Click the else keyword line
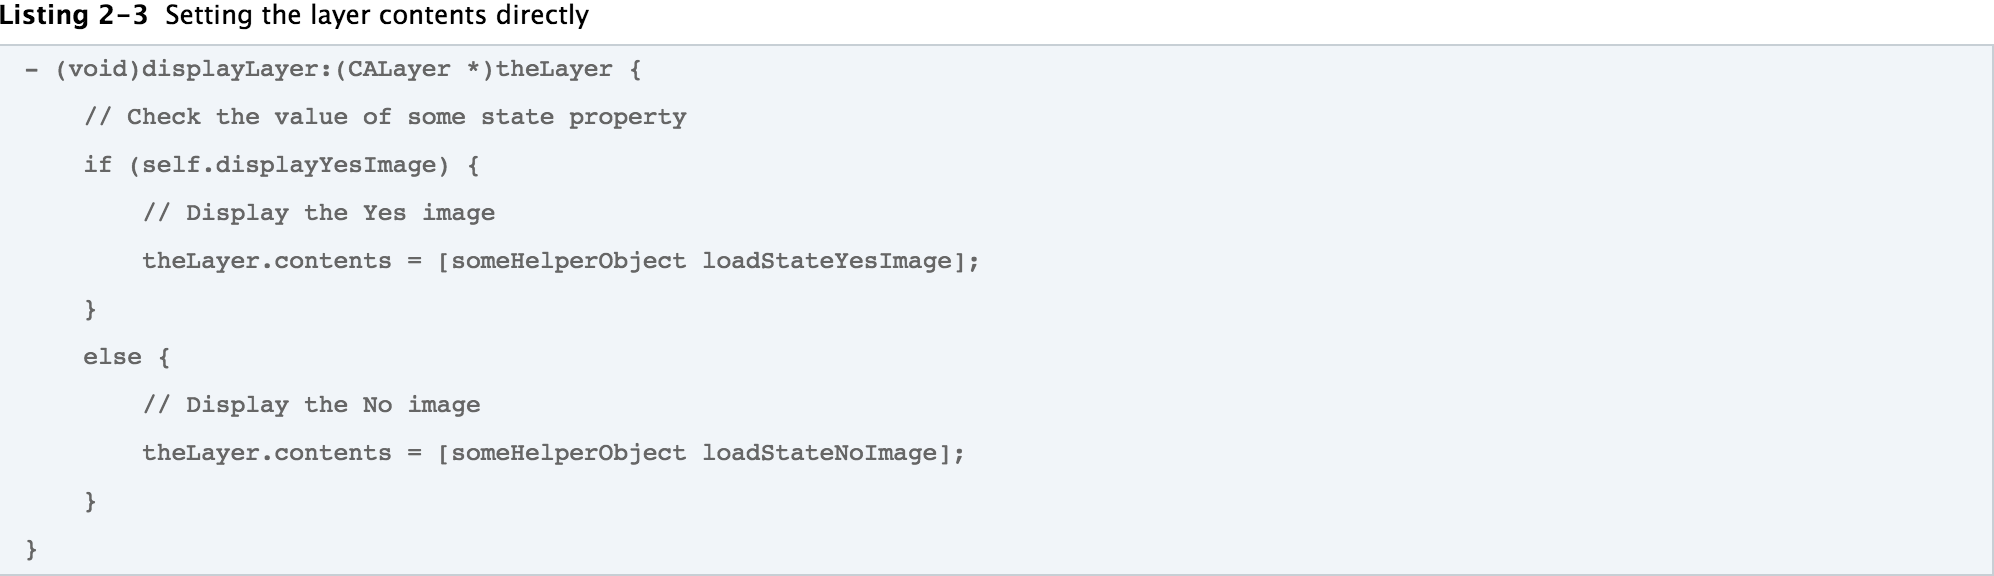Screen dimensions: 1994x576 pyautogui.click(x=127, y=357)
